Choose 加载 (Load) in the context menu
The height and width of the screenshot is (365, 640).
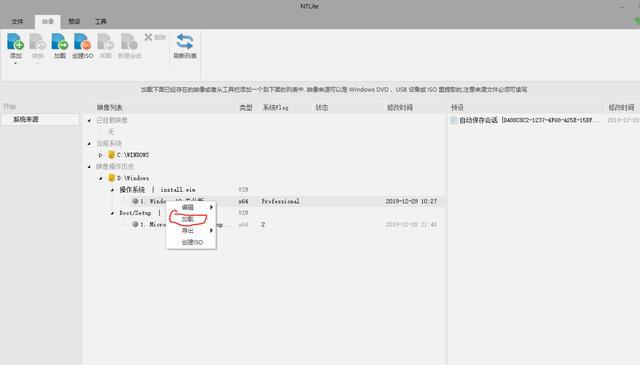pyautogui.click(x=191, y=219)
